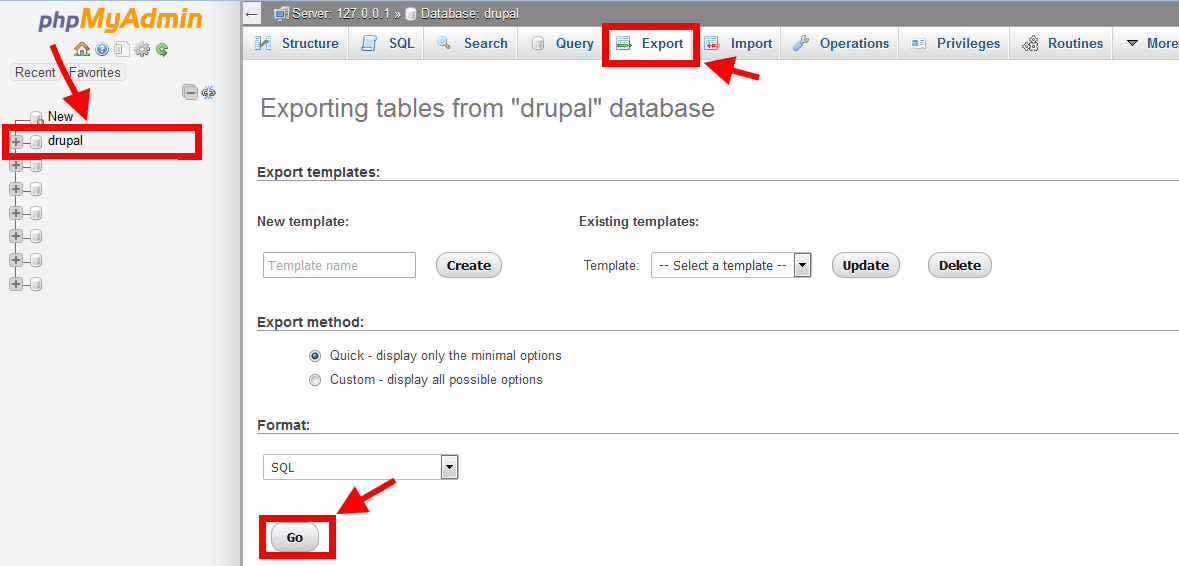Show the Favorites tables list
This screenshot has width=1179, height=566.
point(95,73)
